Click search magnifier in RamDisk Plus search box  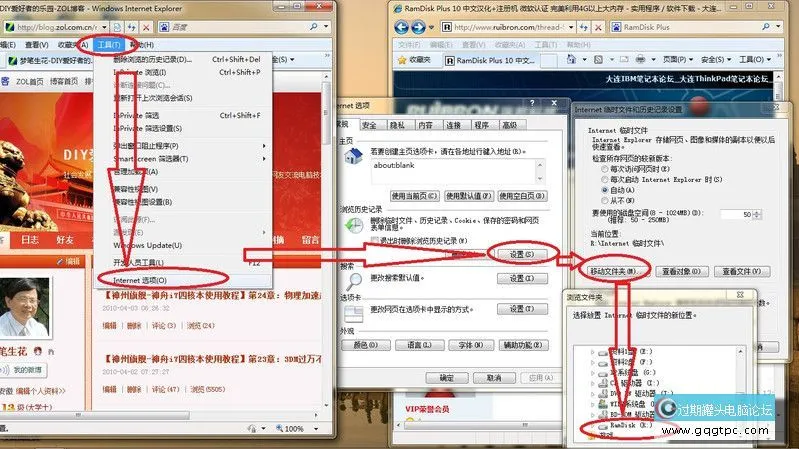click(766, 27)
